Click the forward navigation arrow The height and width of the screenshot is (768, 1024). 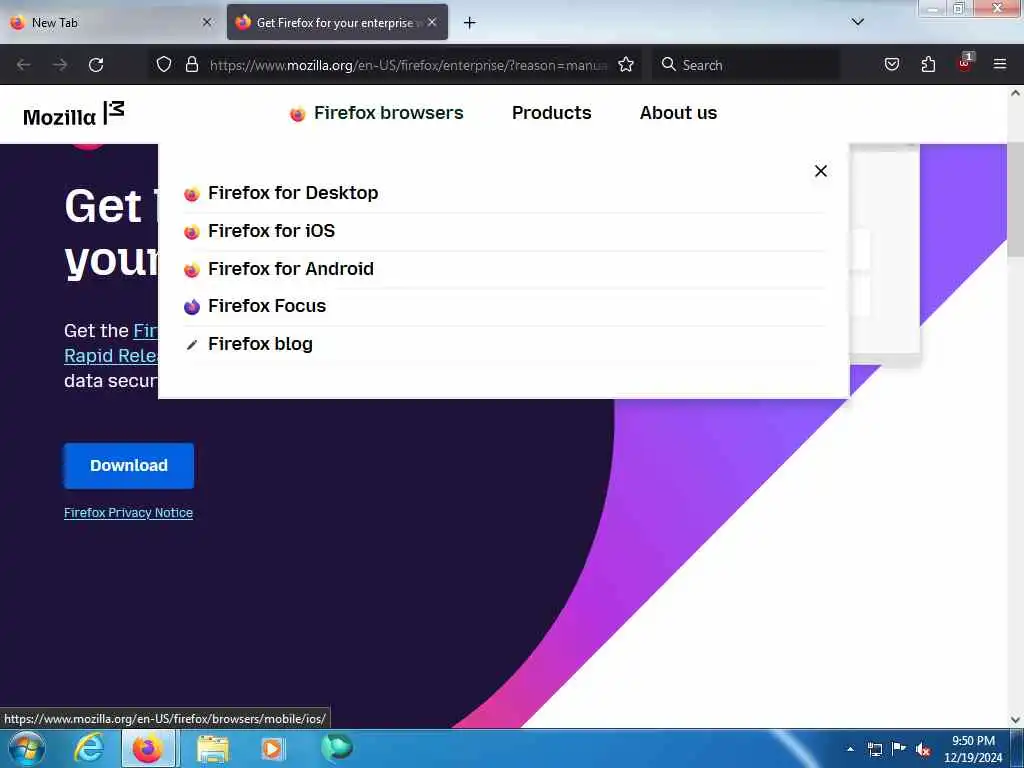click(x=60, y=65)
